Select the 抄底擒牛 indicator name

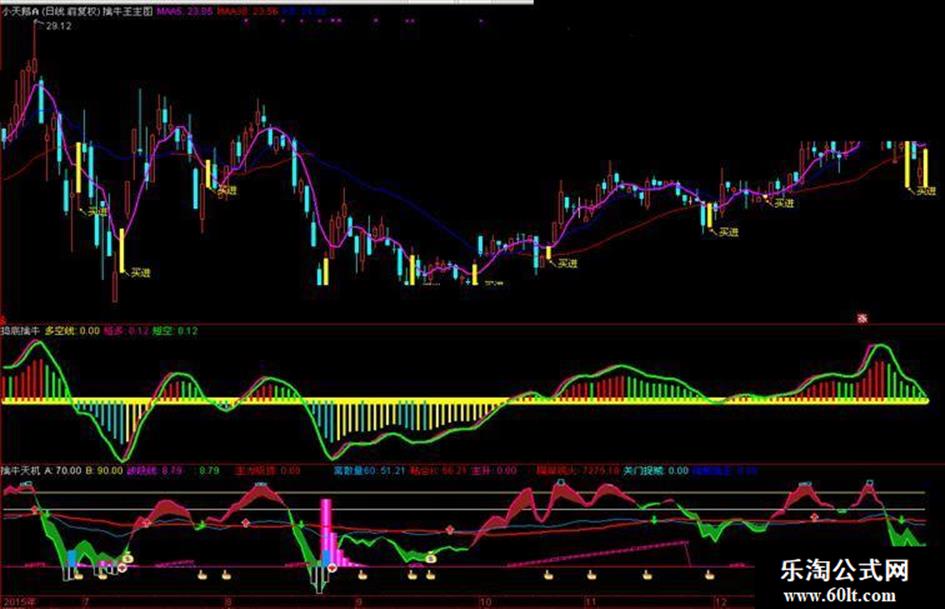point(20,330)
